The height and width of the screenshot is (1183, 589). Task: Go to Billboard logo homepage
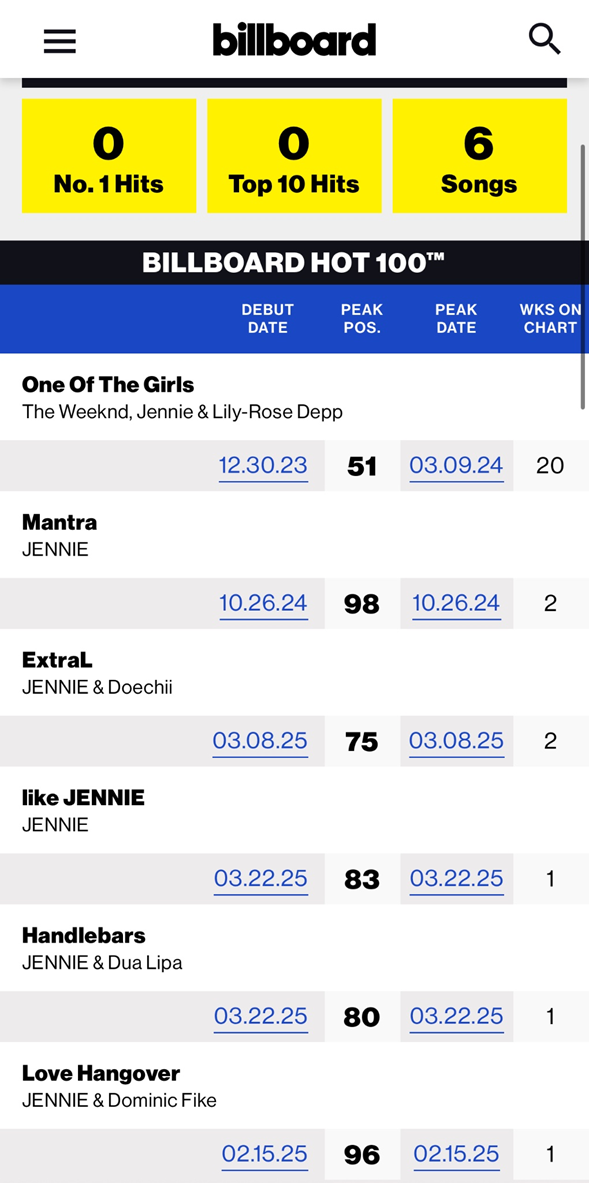(294, 39)
